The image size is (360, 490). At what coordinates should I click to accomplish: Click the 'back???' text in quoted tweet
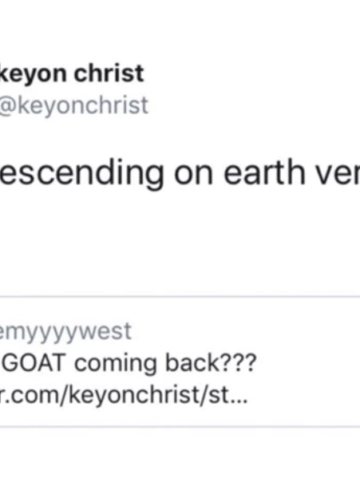211,363
